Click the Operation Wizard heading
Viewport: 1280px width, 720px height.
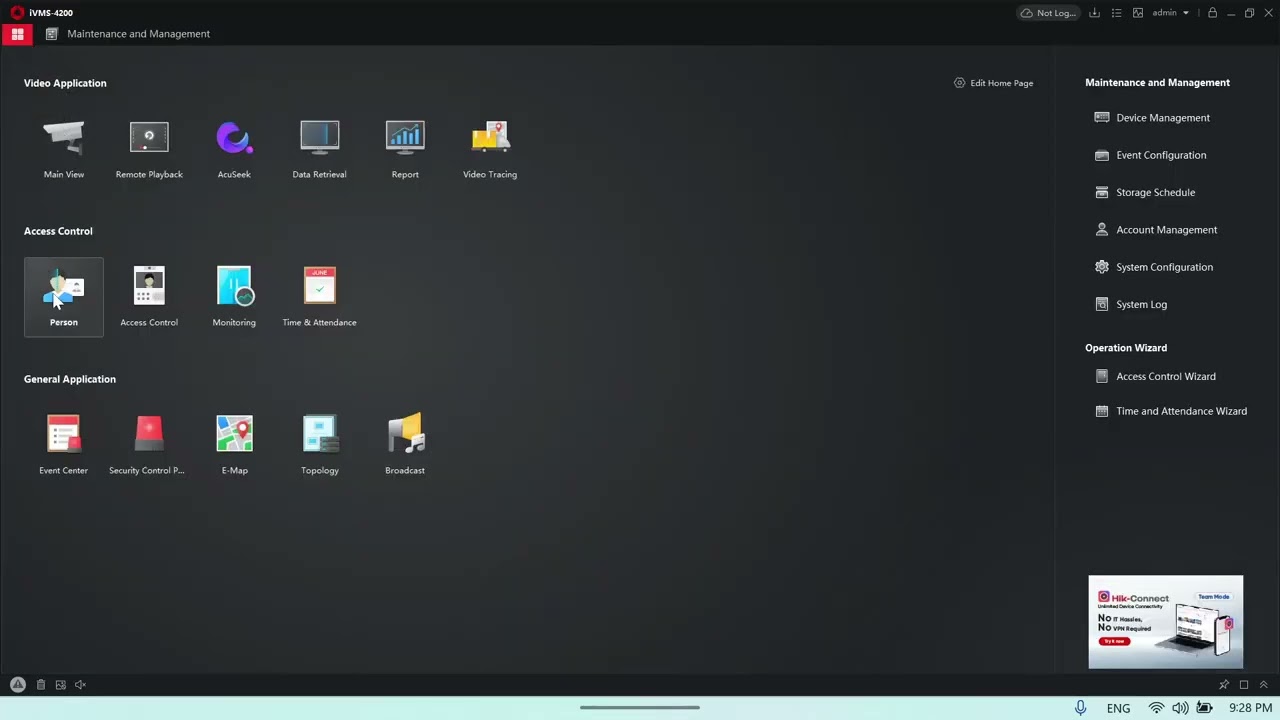1126,348
